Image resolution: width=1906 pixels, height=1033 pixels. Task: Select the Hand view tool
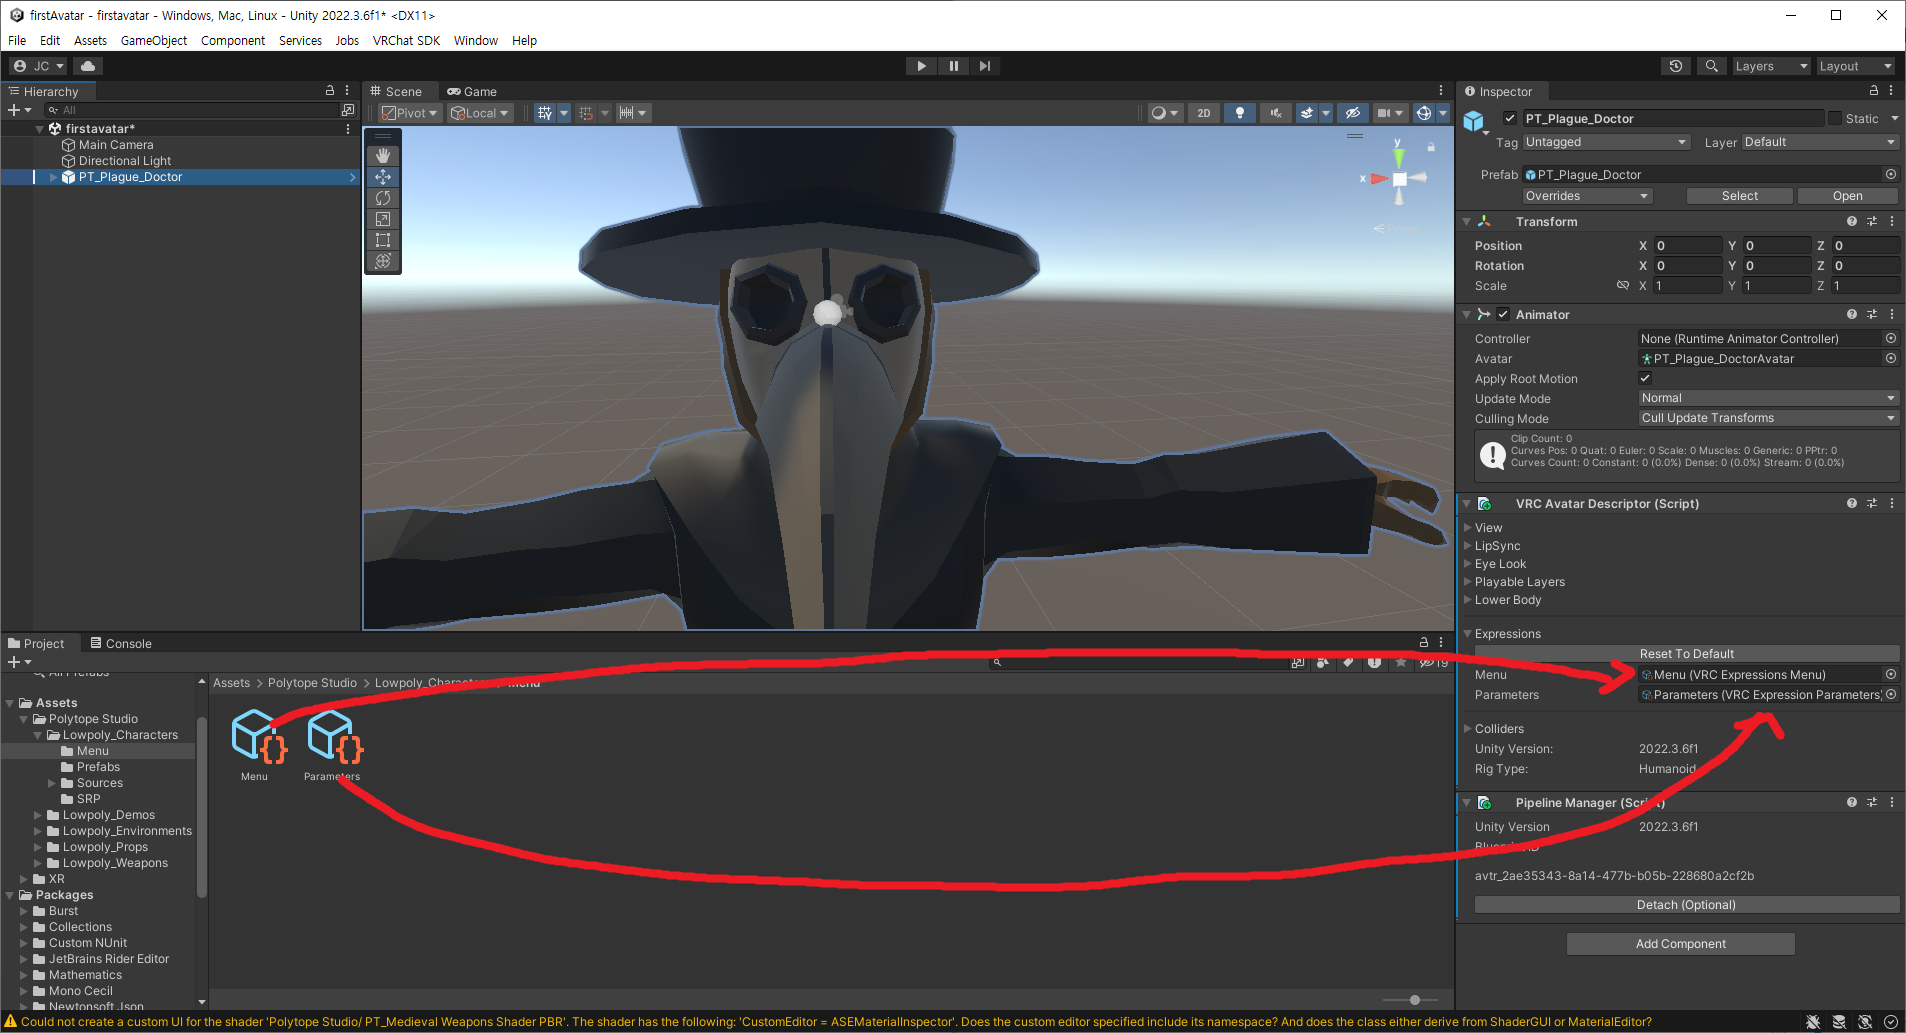point(383,156)
